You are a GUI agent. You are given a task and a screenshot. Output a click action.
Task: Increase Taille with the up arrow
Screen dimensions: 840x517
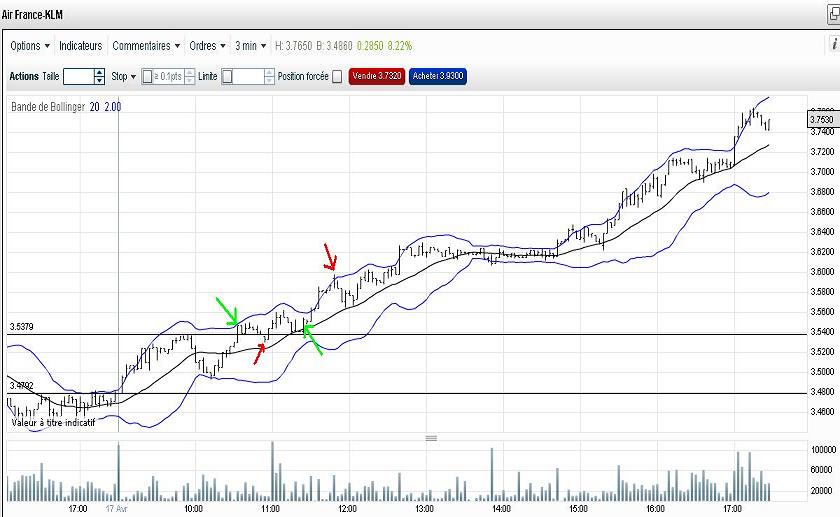[100, 73]
